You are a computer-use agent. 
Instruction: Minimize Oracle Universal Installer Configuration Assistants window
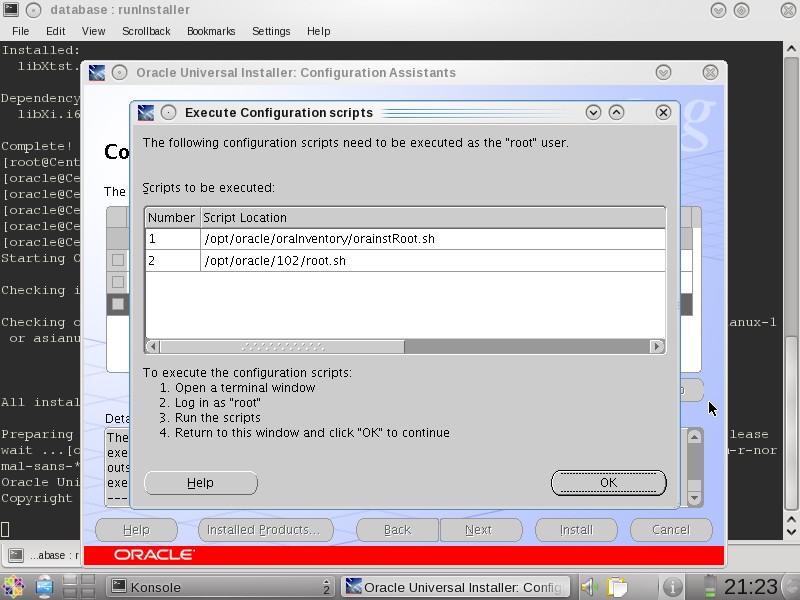[x=663, y=72]
